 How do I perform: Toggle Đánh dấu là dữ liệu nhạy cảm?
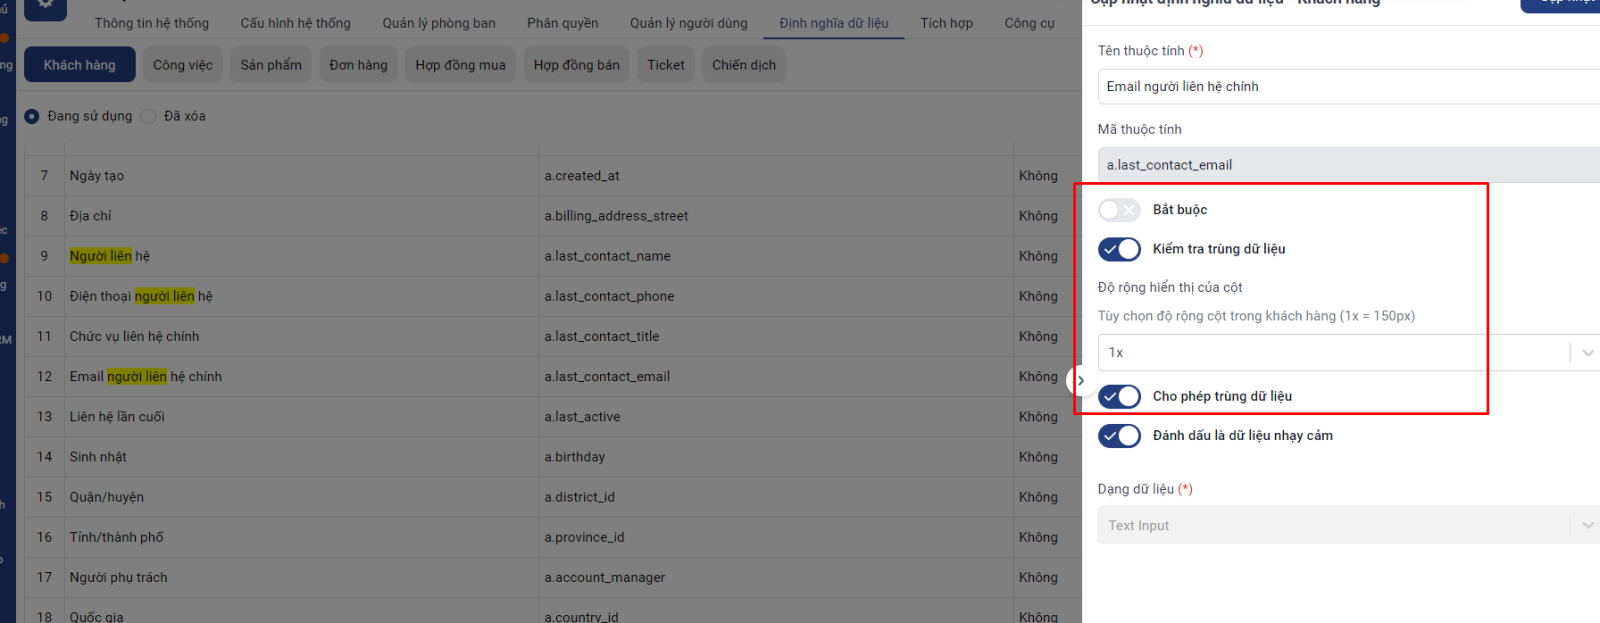click(1118, 436)
